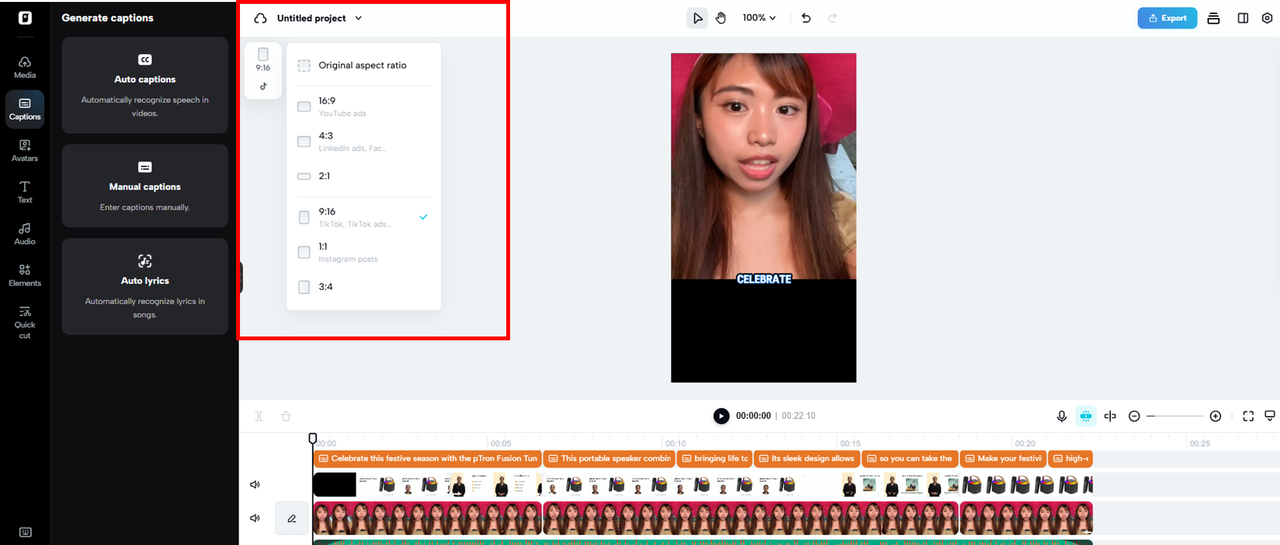Click the 00:10 mark on timeline ruler

(676, 443)
